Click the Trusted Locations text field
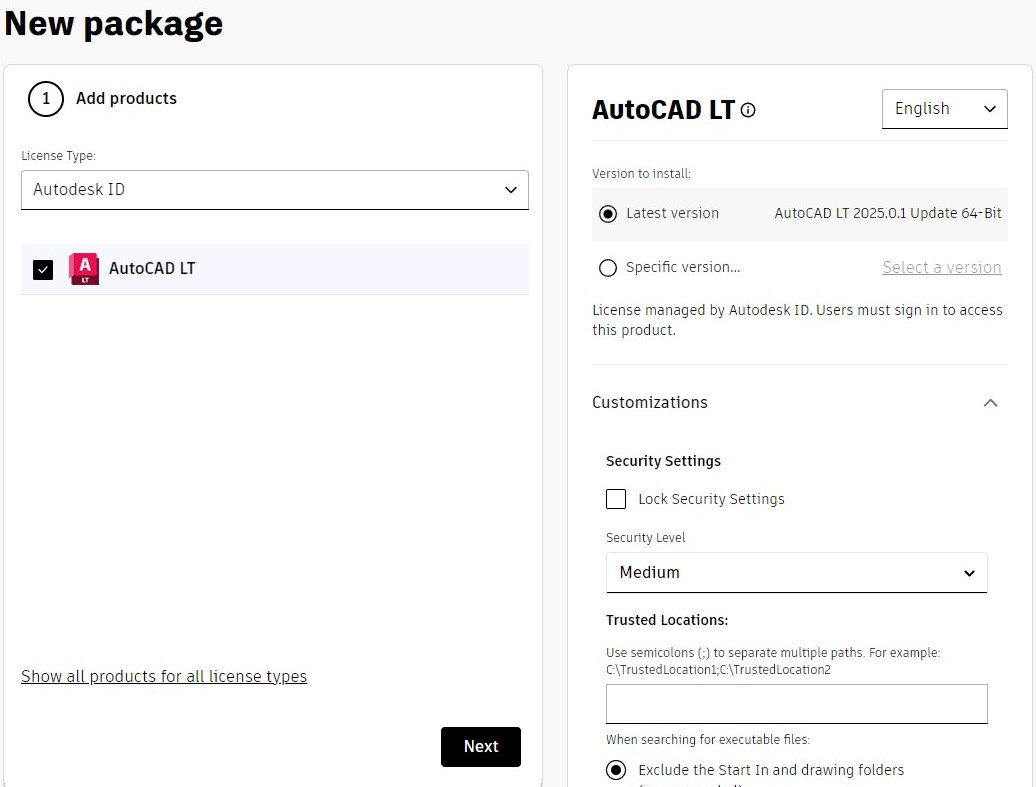The width and height of the screenshot is (1036, 787). [x=796, y=704]
